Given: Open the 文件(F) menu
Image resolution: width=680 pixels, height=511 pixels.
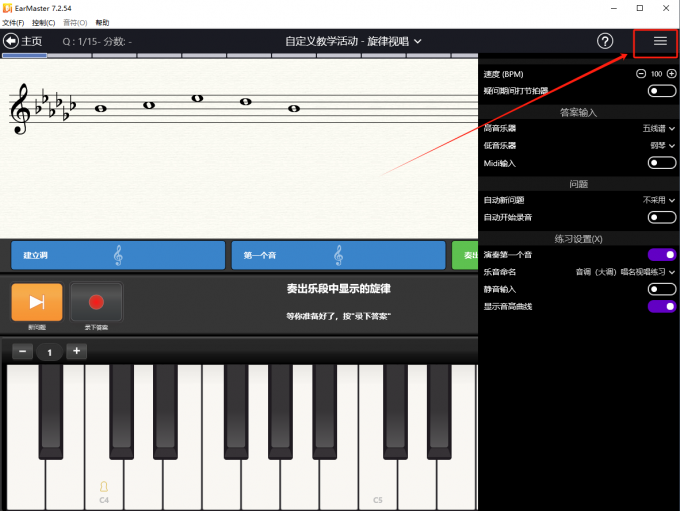Looking at the screenshot, I should (x=13, y=22).
